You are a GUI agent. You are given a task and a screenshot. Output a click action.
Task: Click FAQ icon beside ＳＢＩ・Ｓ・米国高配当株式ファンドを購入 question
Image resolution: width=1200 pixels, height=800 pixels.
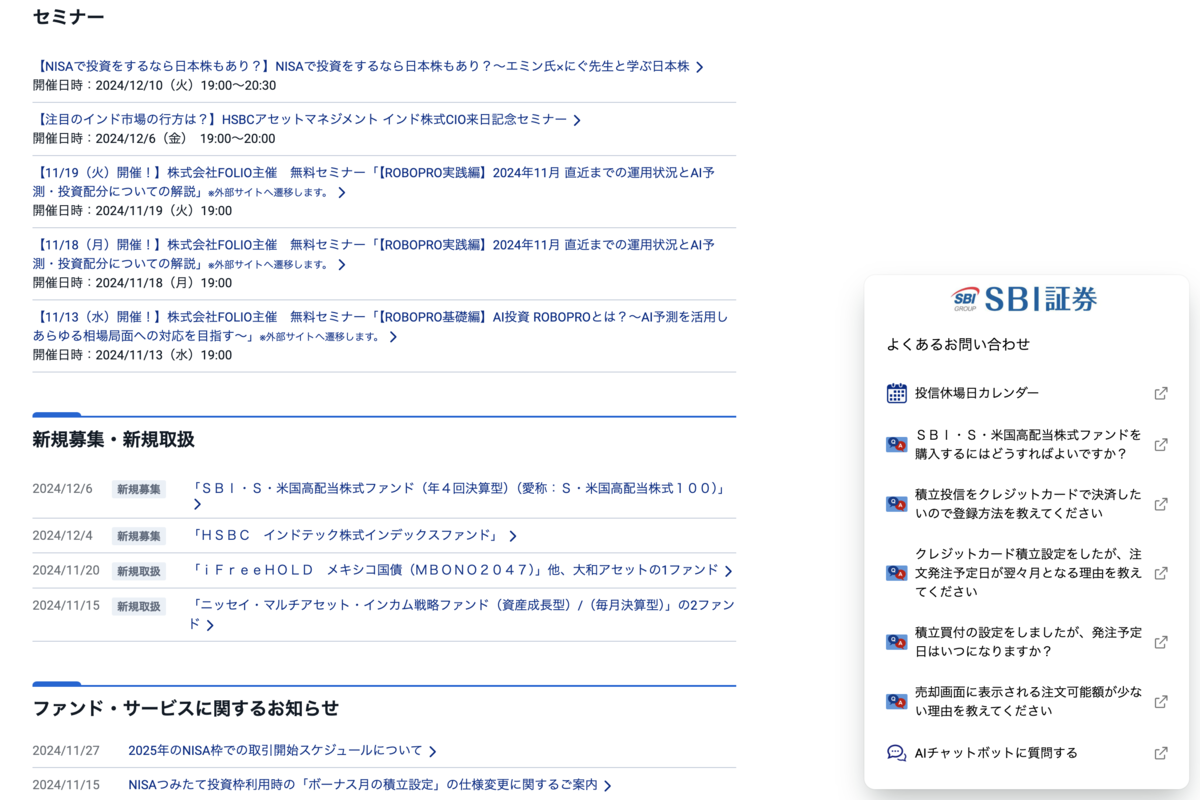tap(897, 445)
